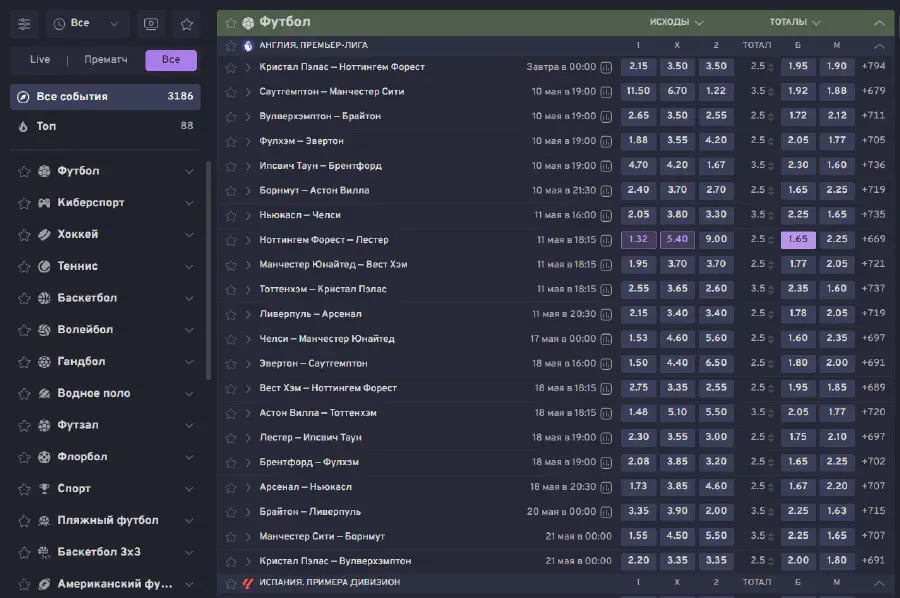Favorite the Борнмут – Астон Вилла match
This screenshot has height=598, width=900.
point(231,191)
